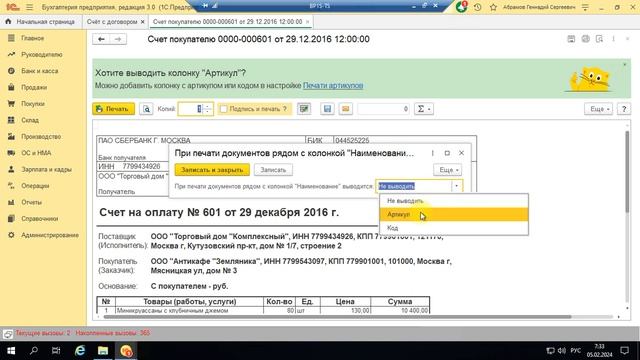Click the Отчеты sidebar icon
This screenshot has width=640, height=360.
(11, 202)
